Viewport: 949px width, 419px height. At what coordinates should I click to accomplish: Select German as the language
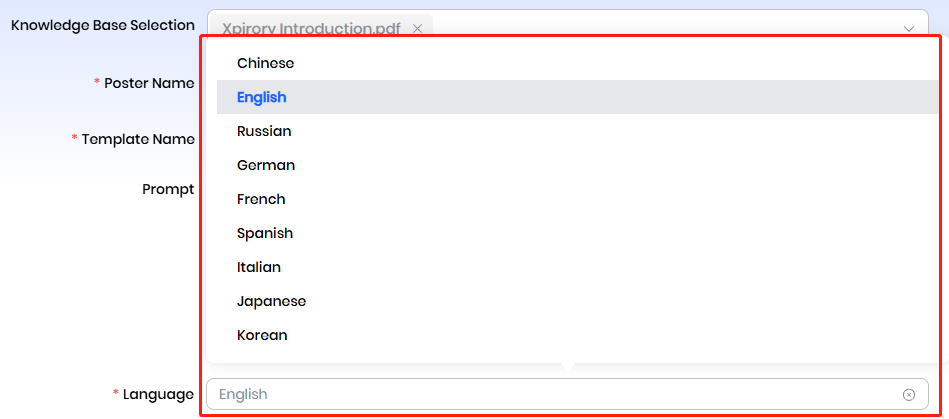266,165
